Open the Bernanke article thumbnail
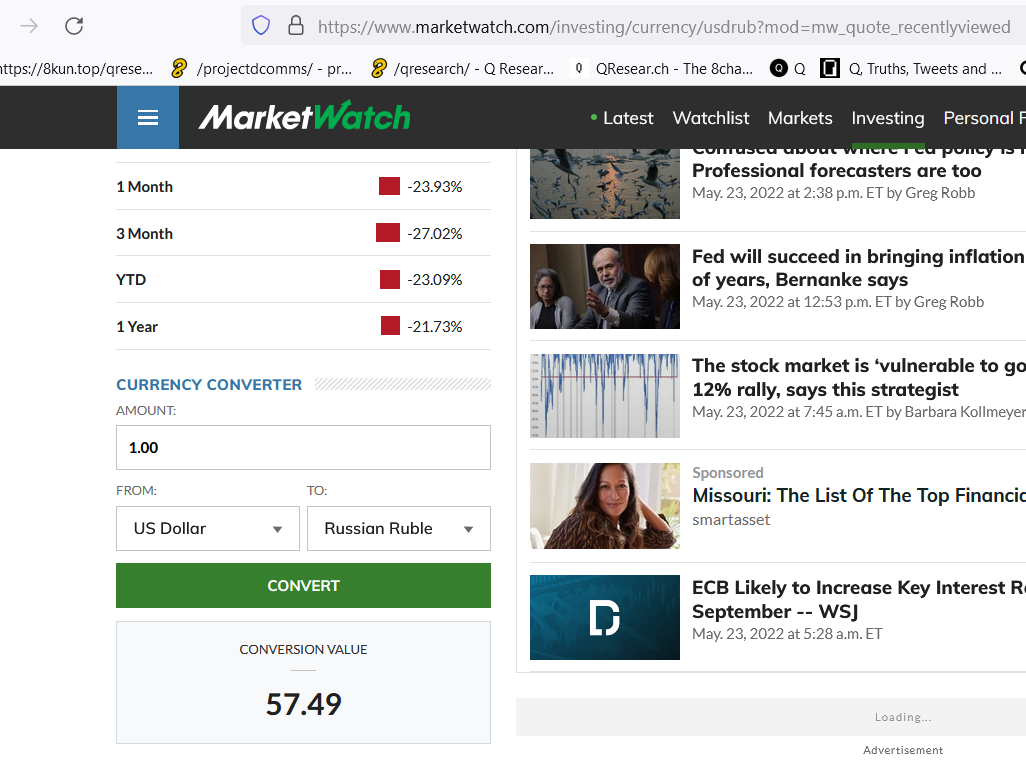The height and width of the screenshot is (775, 1026). point(605,286)
